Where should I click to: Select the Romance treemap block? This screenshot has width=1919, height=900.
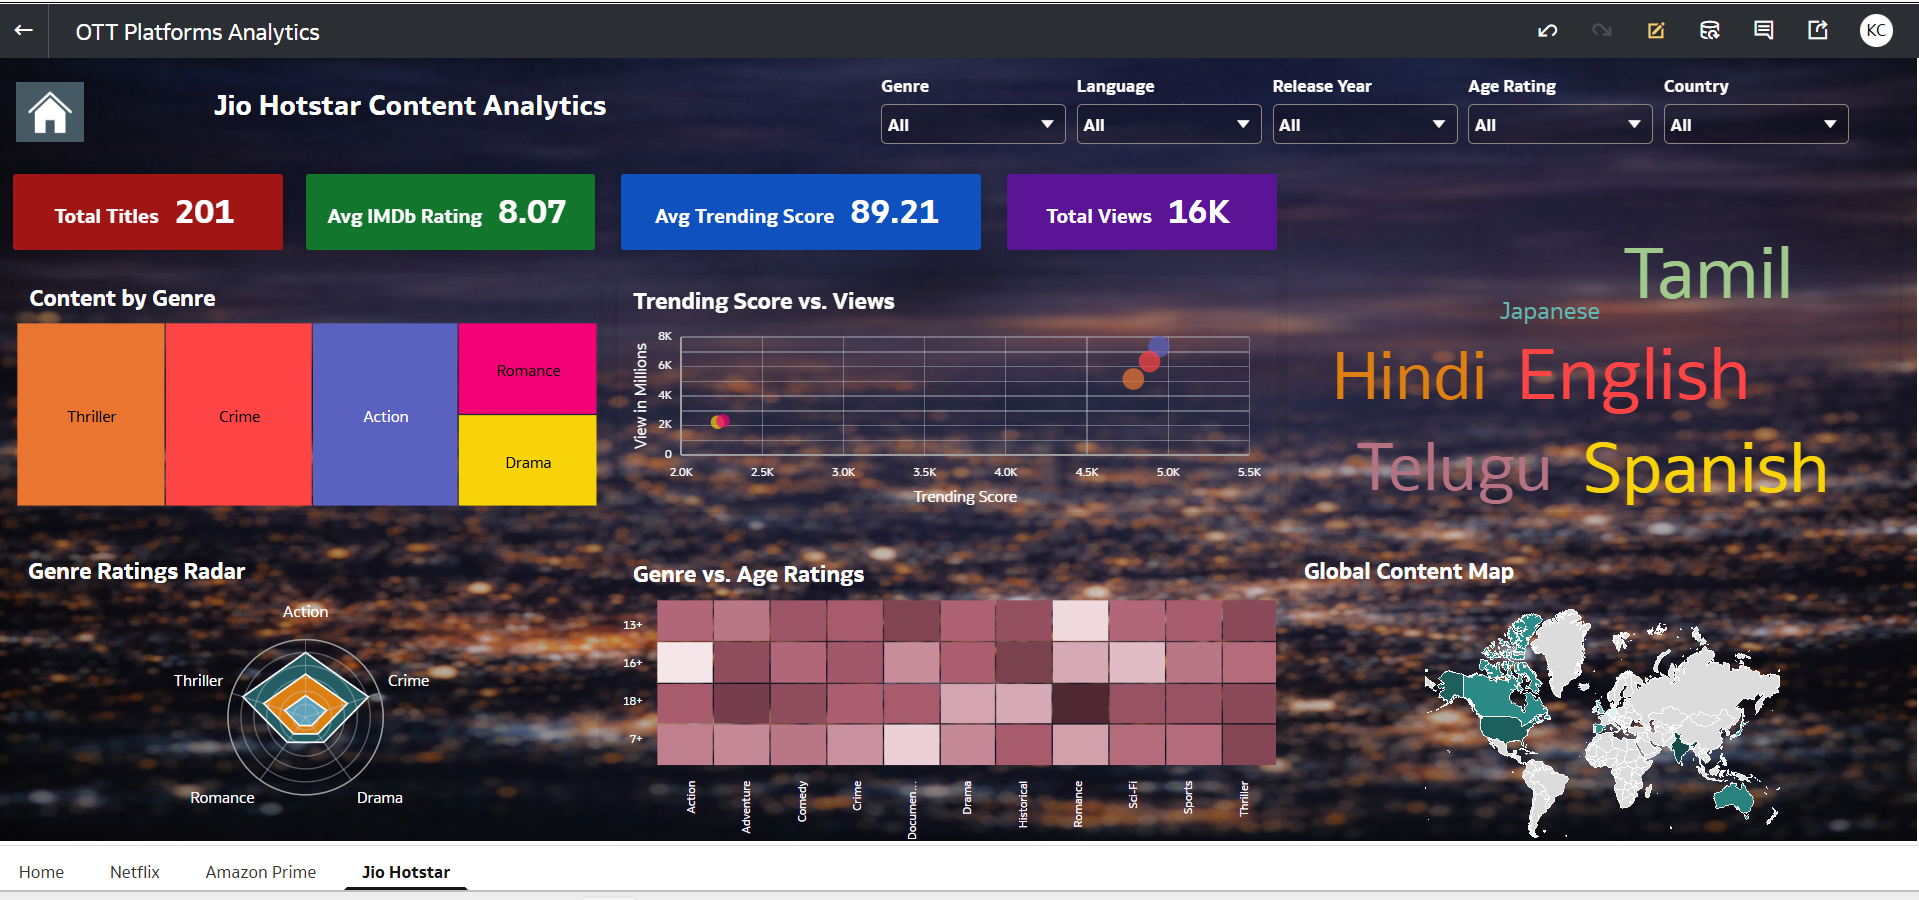click(528, 369)
